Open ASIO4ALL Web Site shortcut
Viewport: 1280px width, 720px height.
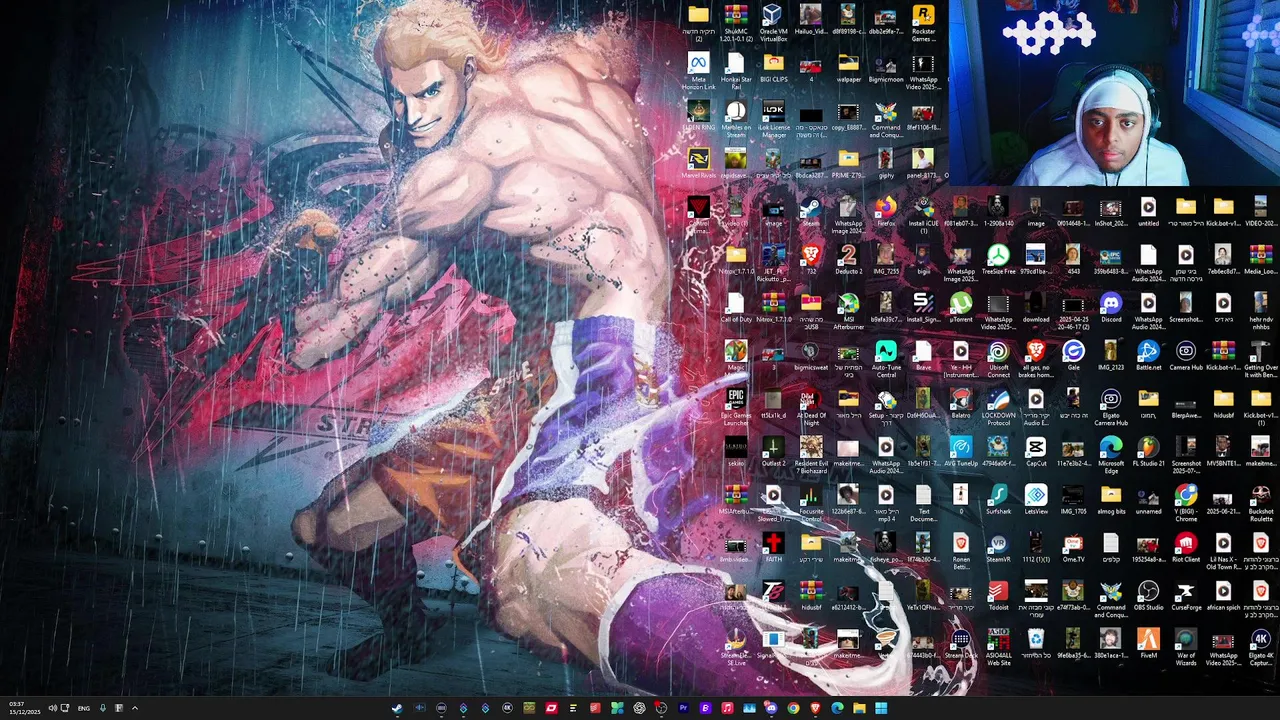pyautogui.click(x=998, y=647)
